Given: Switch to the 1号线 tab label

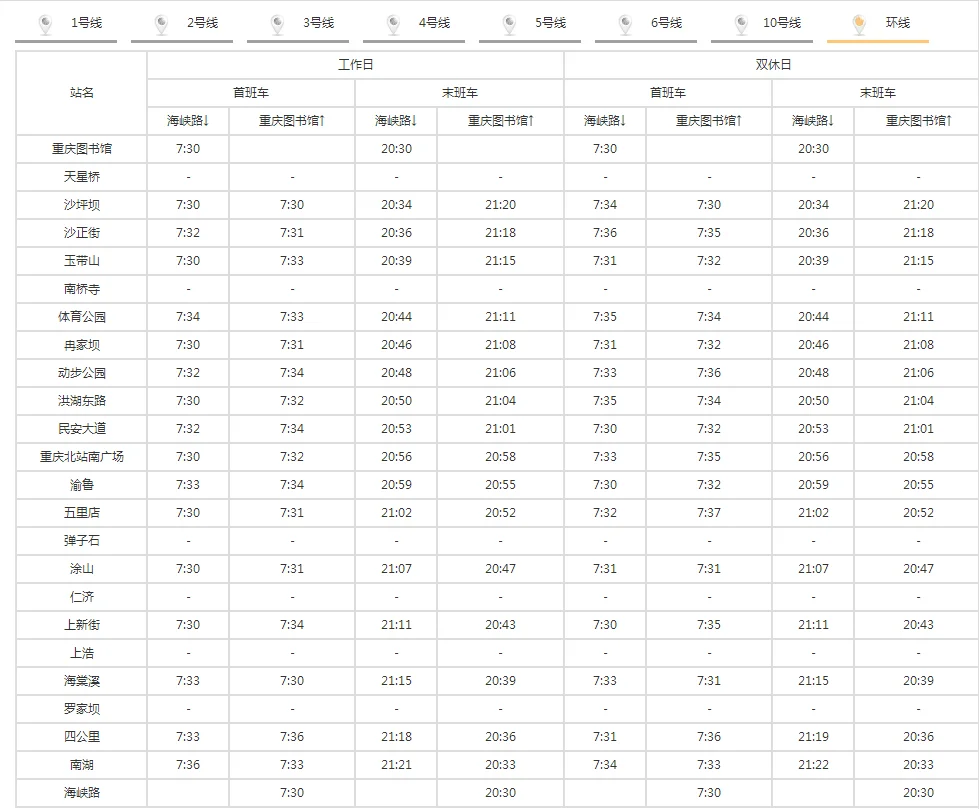Looking at the screenshot, I should (x=87, y=23).
